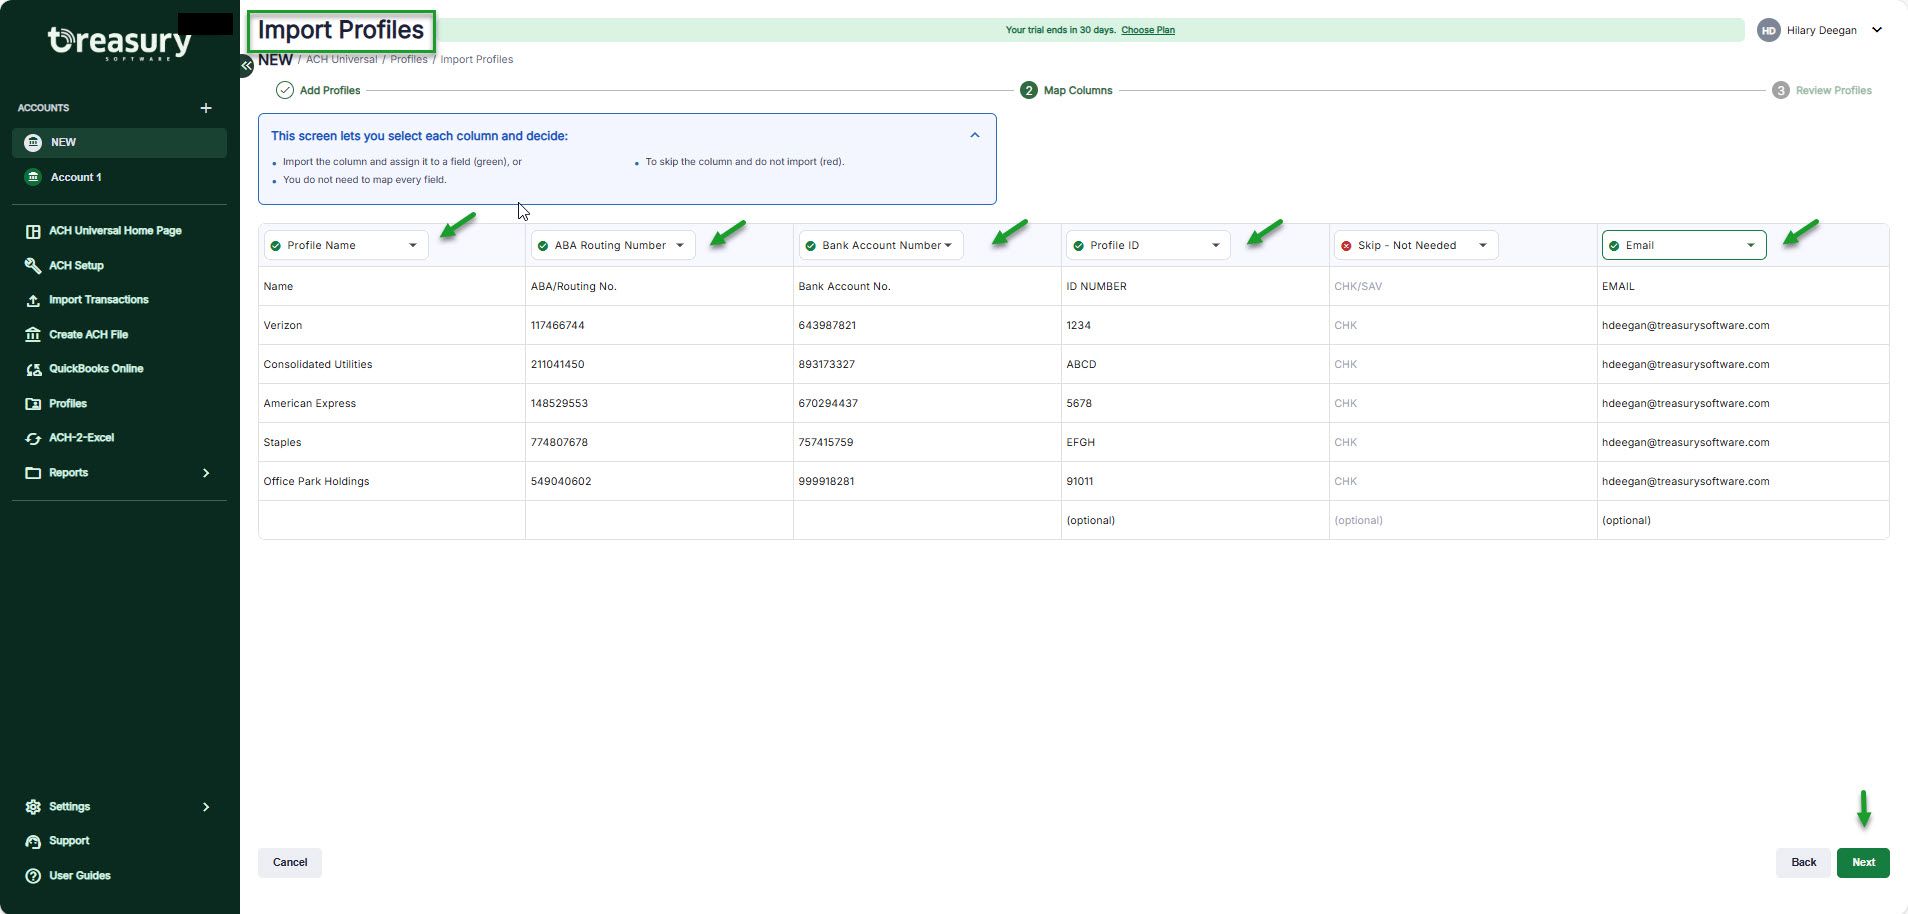Open ACH Universal Home Page
Viewport: 1908px width, 914px height.
(113, 230)
